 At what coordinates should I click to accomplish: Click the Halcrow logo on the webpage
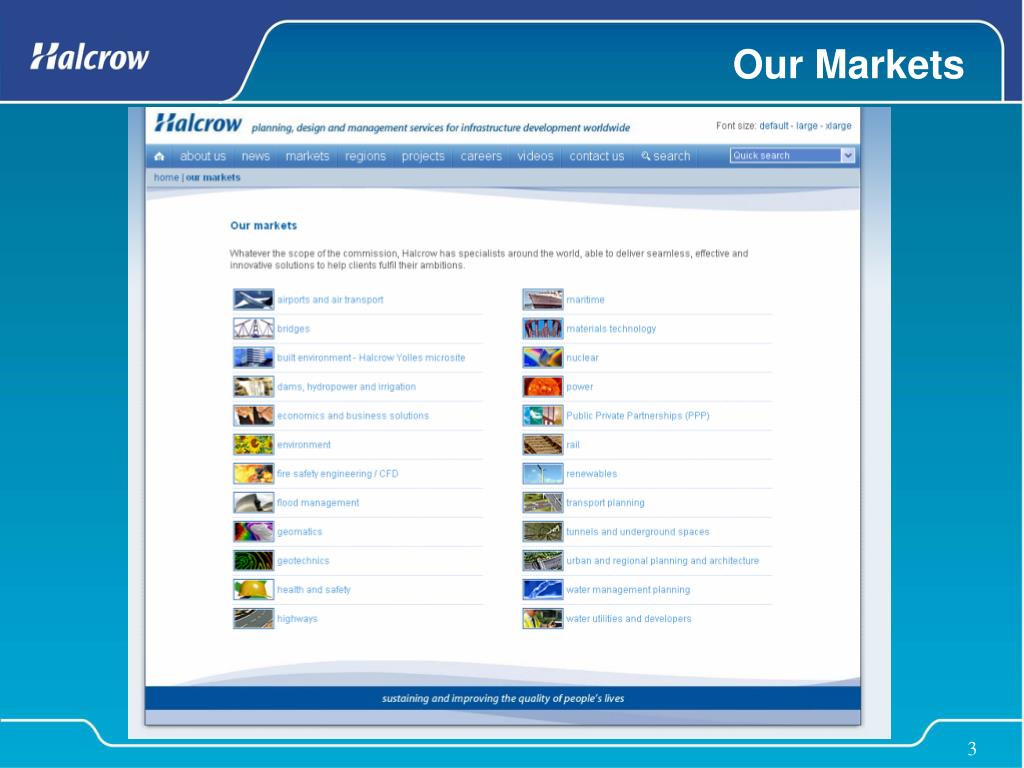(198, 123)
